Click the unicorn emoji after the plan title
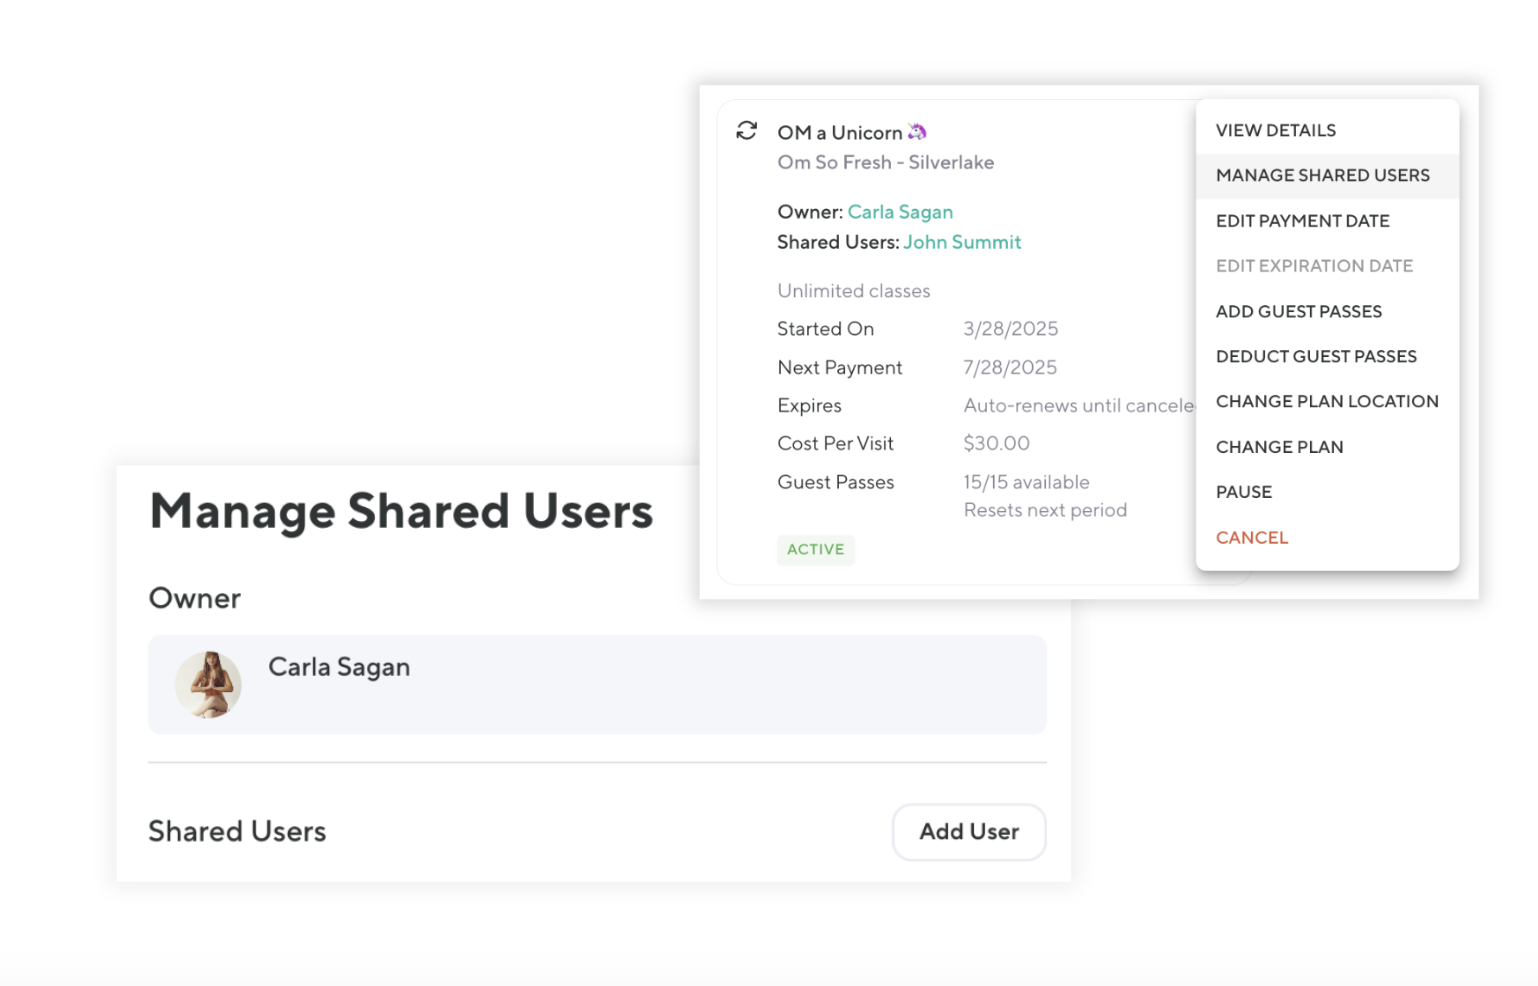This screenshot has height=986, width=1538. (x=917, y=132)
